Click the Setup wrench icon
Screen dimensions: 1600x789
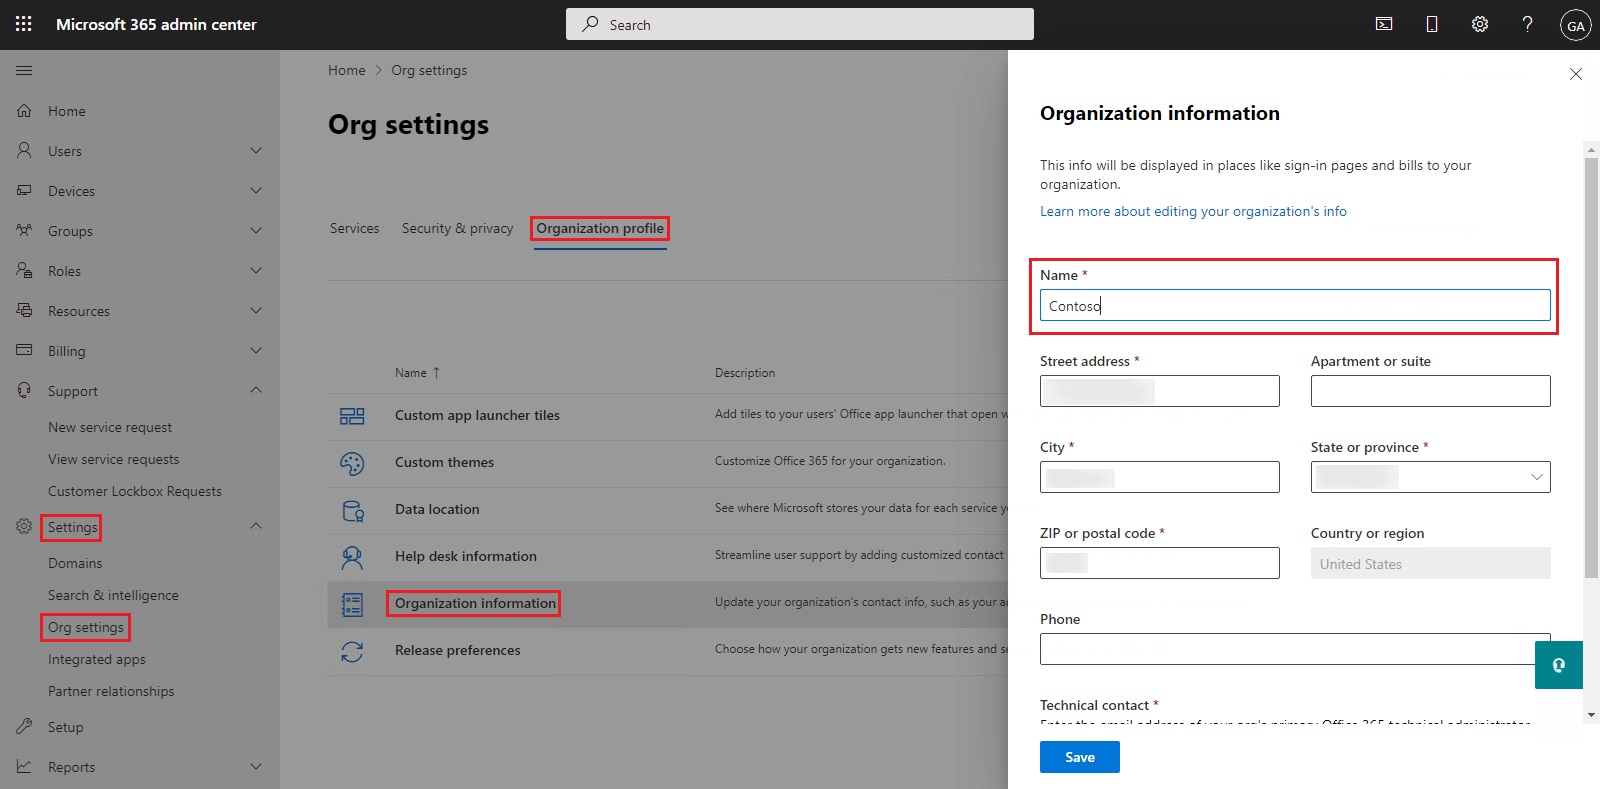[24, 727]
